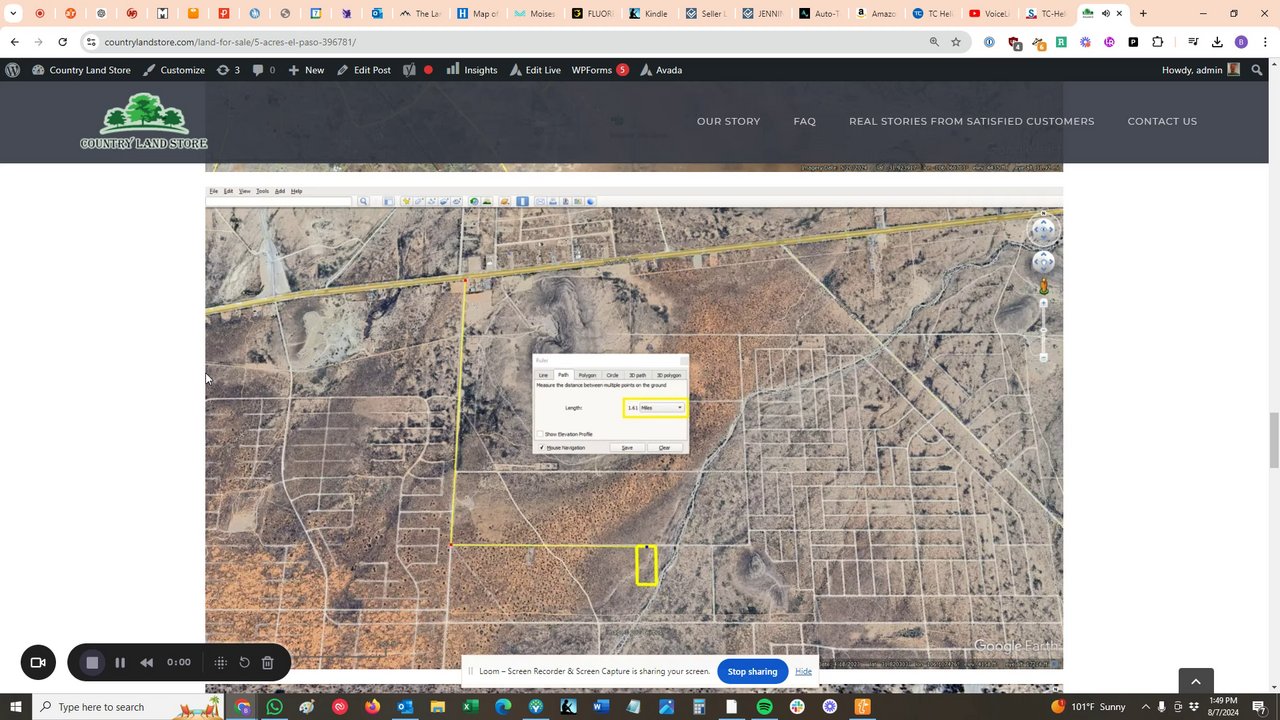Click the Loom toolbar drag handle dots

pyautogui.click(x=221, y=662)
